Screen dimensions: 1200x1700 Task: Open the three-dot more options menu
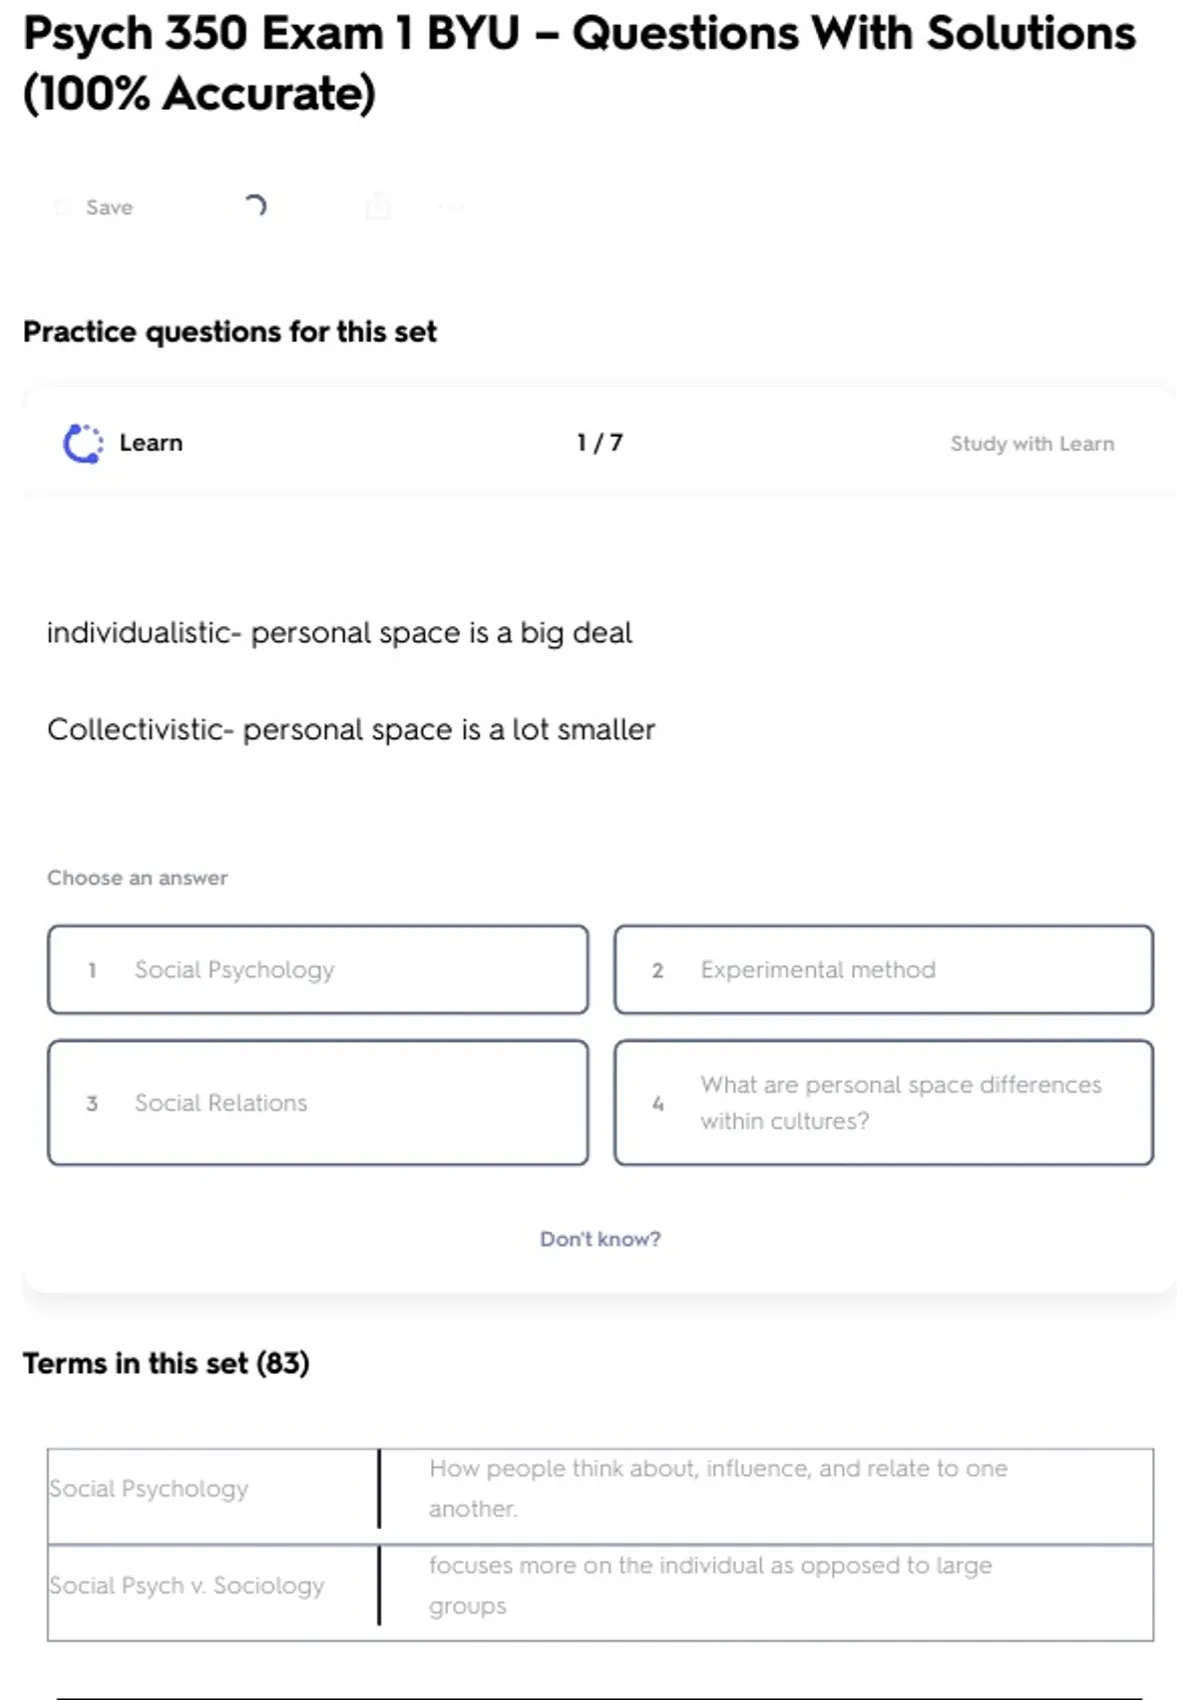(x=451, y=207)
